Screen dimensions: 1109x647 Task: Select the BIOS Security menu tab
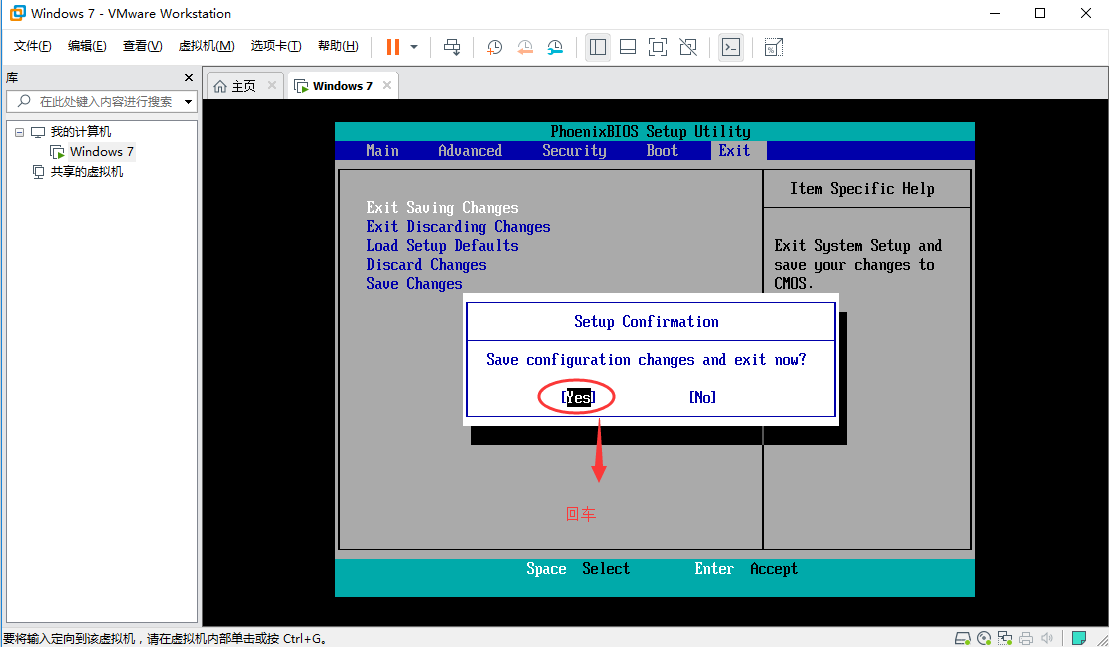coord(574,151)
